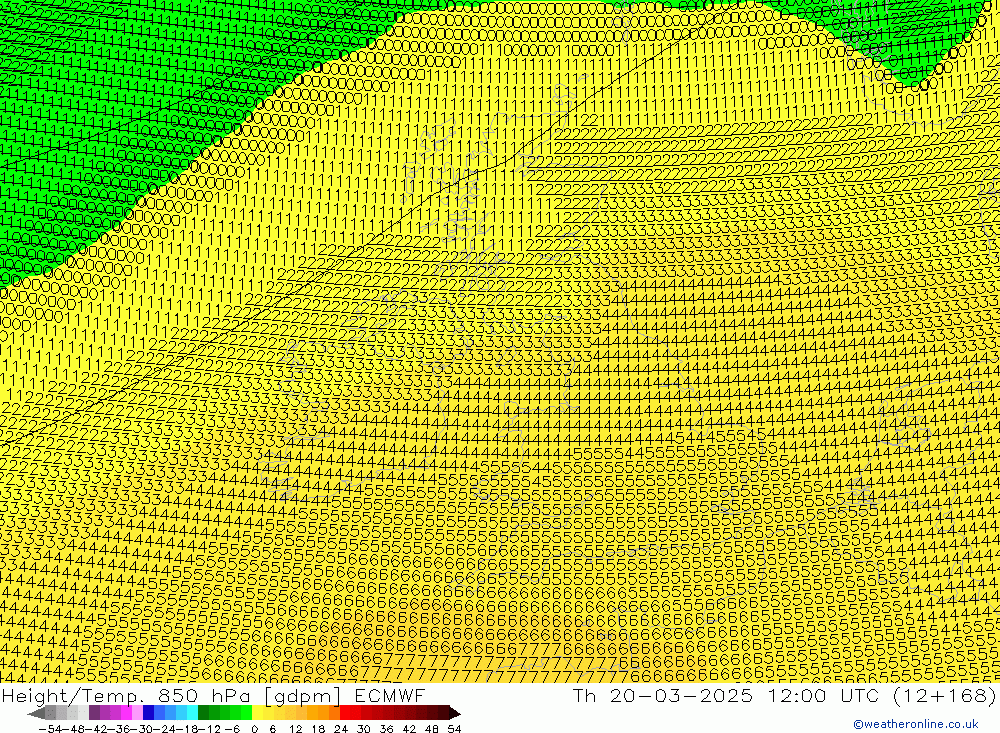The width and height of the screenshot is (1000, 733).
Task: Click the legend's left gray arrow end
Action: pos(36,713)
